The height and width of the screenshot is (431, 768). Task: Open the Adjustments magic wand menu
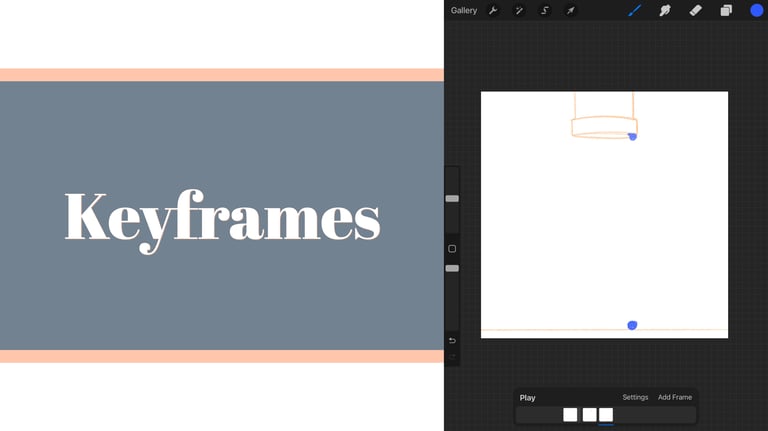(x=519, y=10)
